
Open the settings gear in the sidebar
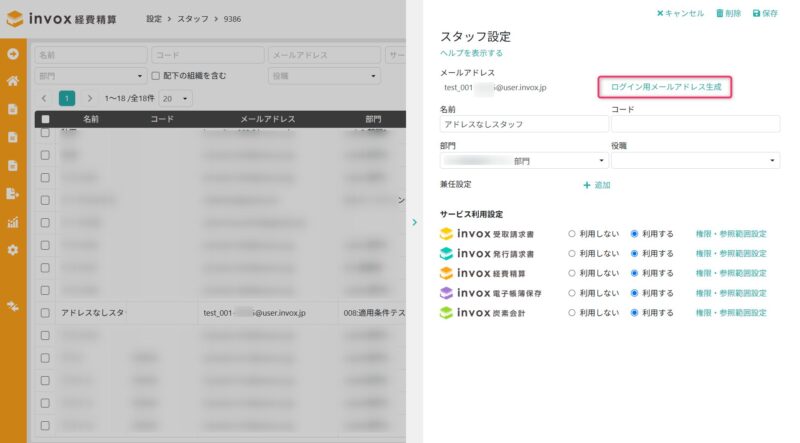pyautogui.click(x=13, y=250)
